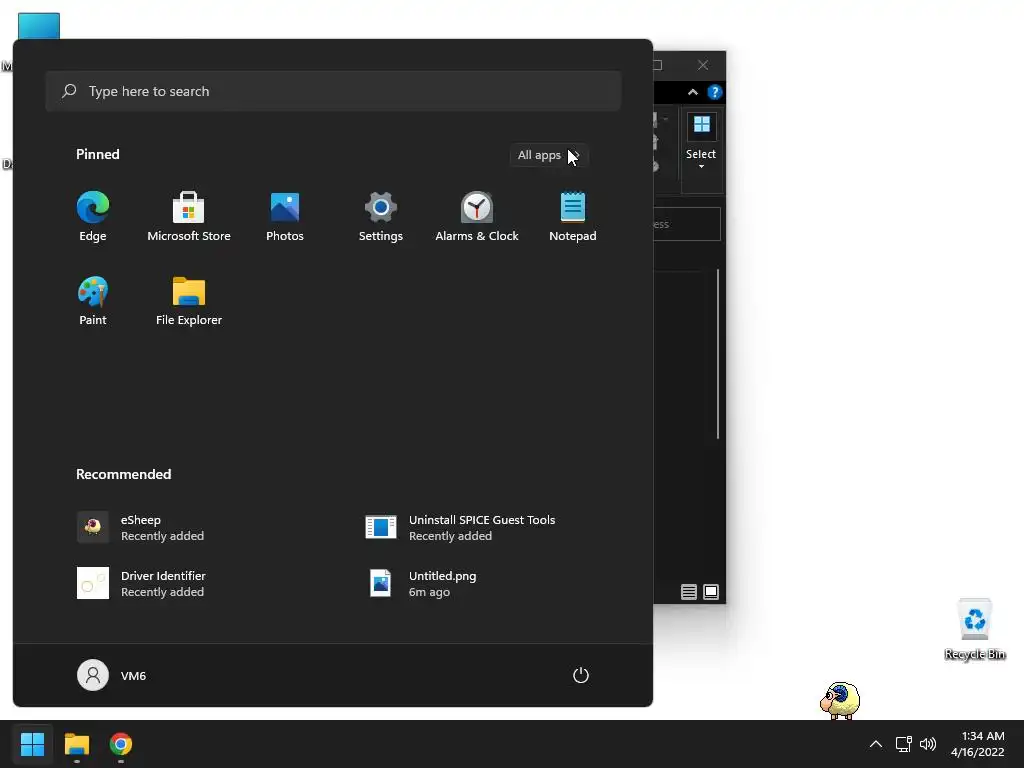Screen dimensions: 1024x768
Task: Click the Type here to search box
Action: pos(333,91)
